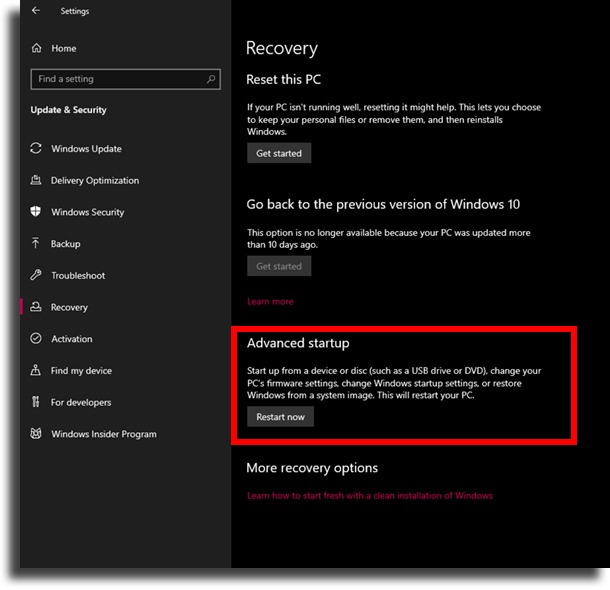Click the Settings window title
Image resolution: width=610 pixels, height=590 pixels.
click(75, 11)
